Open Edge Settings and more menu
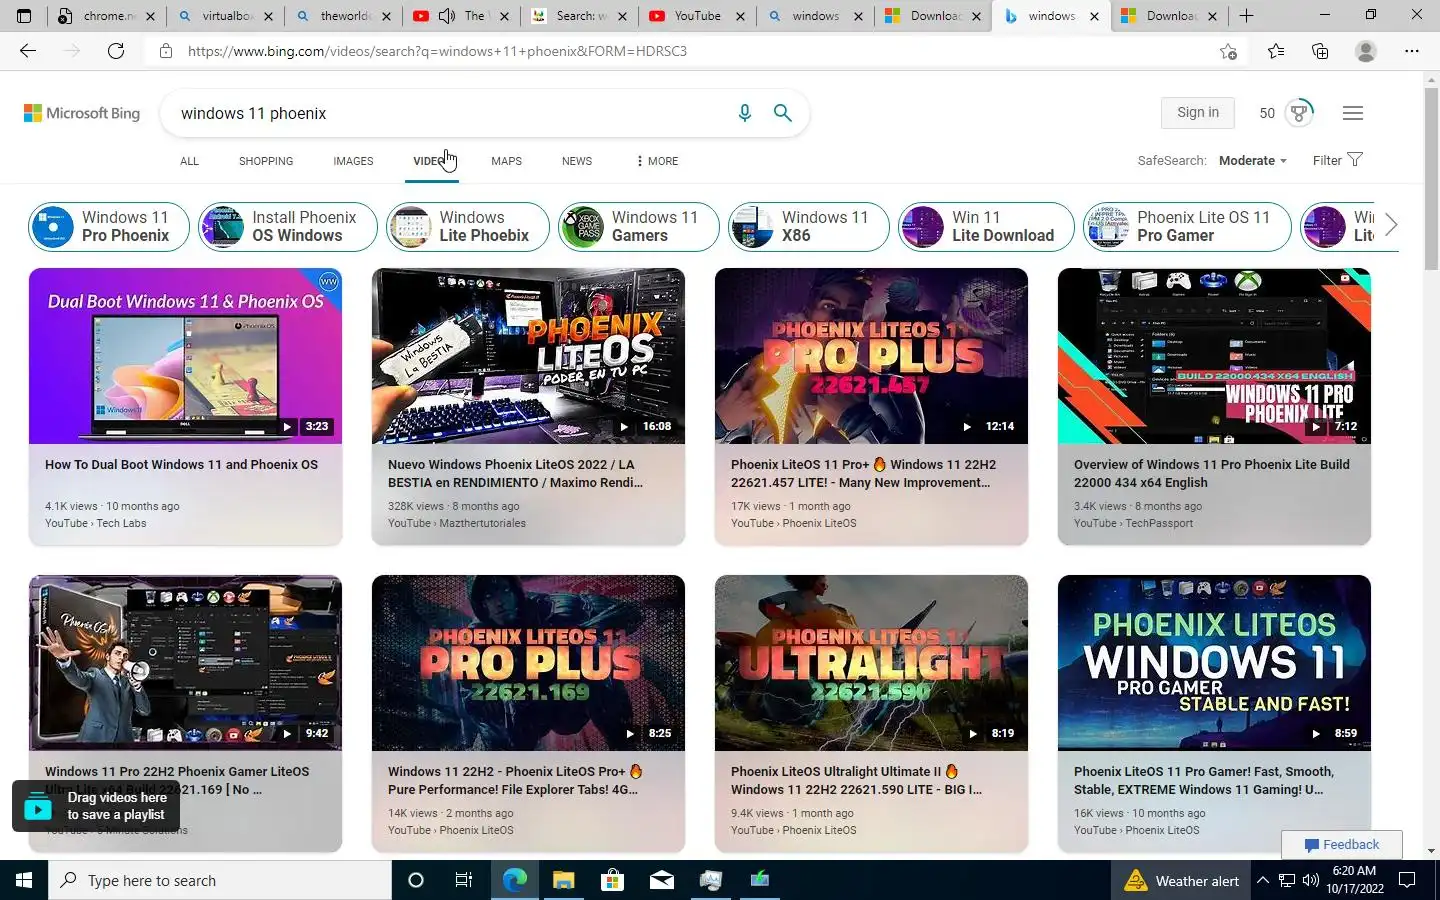The width and height of the screenshot is (1440, 900). click(x=1411, y=51)
